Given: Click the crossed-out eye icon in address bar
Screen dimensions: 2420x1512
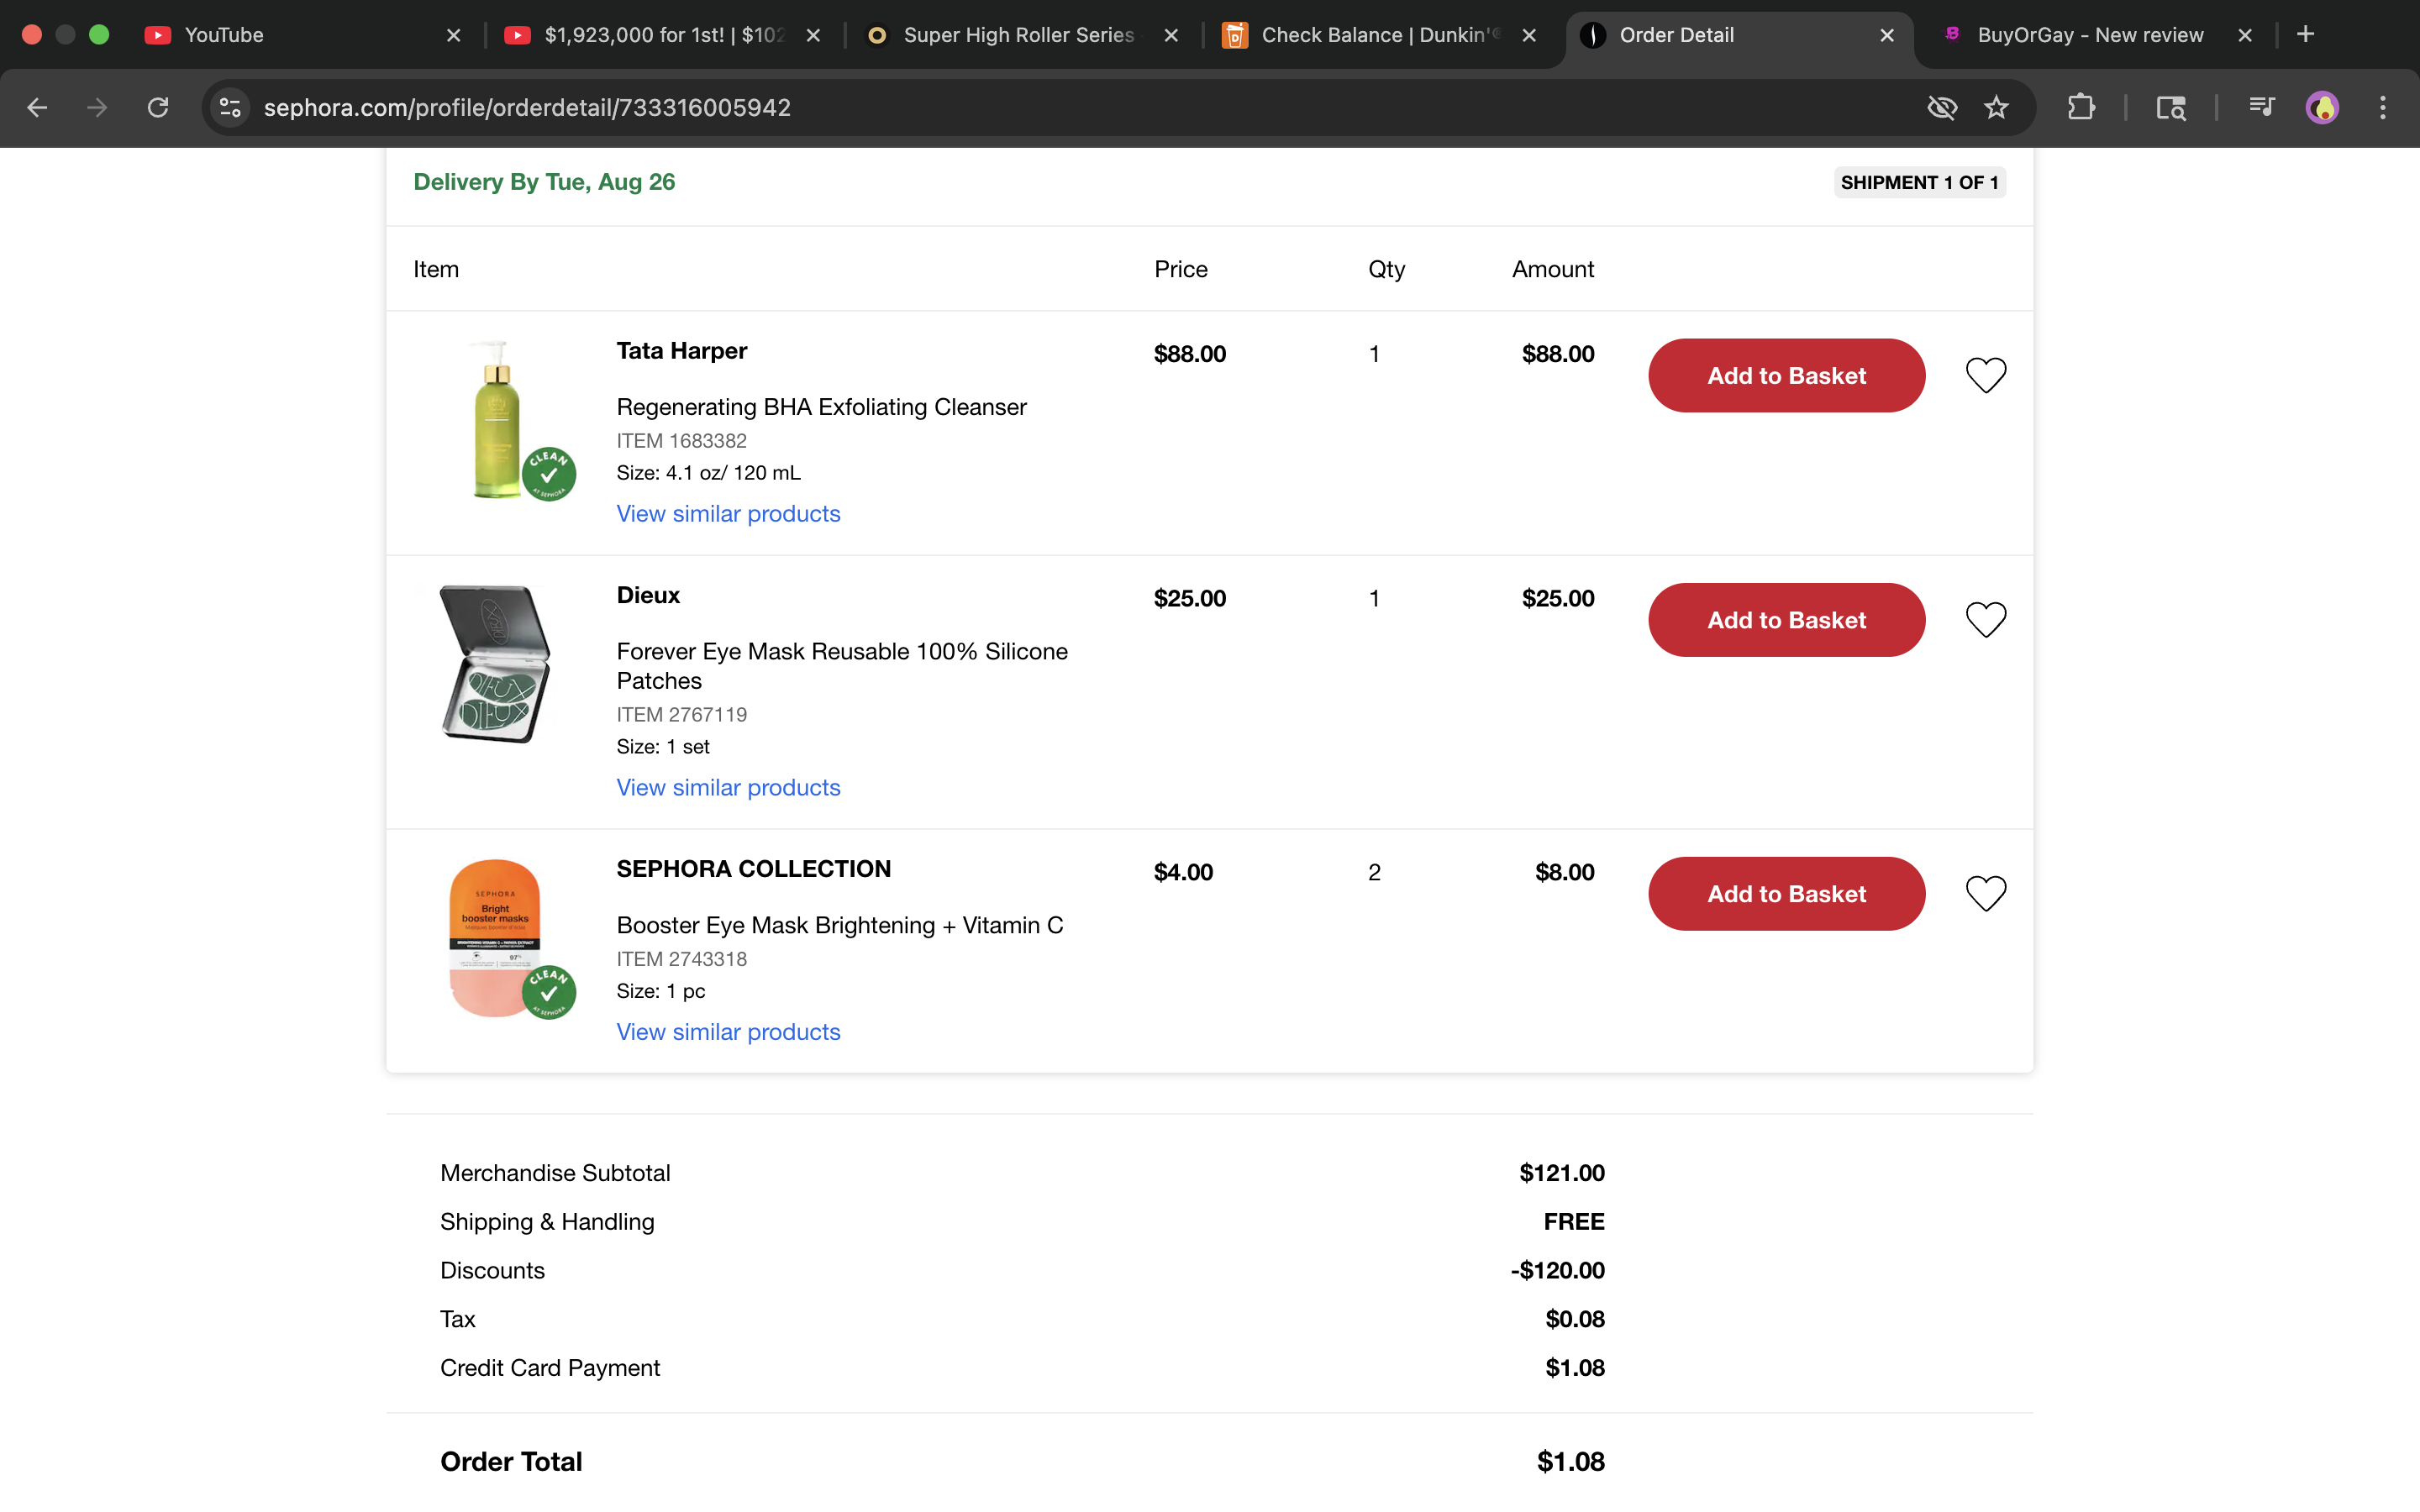Looking at the screenshot, I should [x=1941, y=107].
